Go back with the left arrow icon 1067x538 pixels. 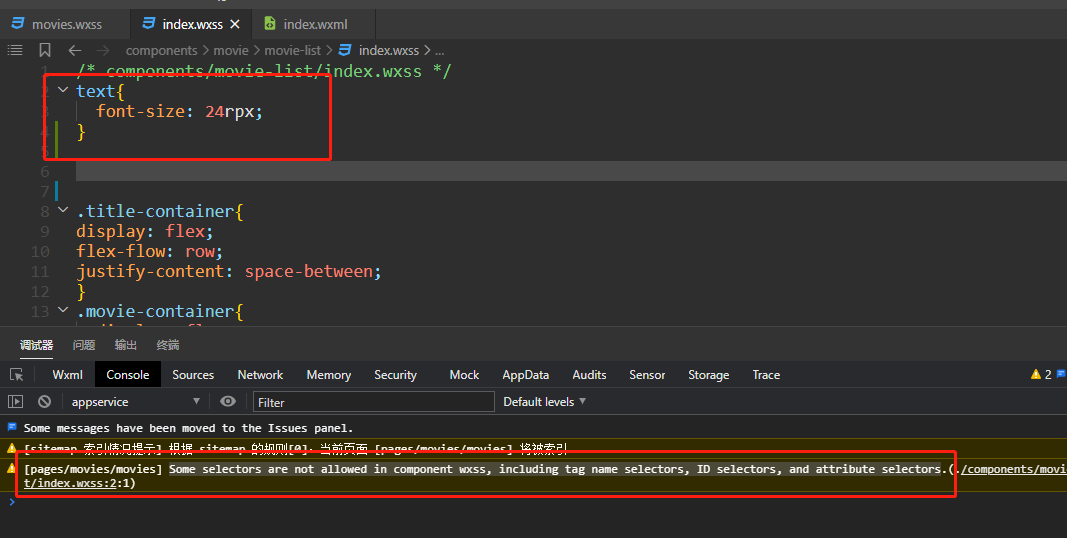(75, 50)
